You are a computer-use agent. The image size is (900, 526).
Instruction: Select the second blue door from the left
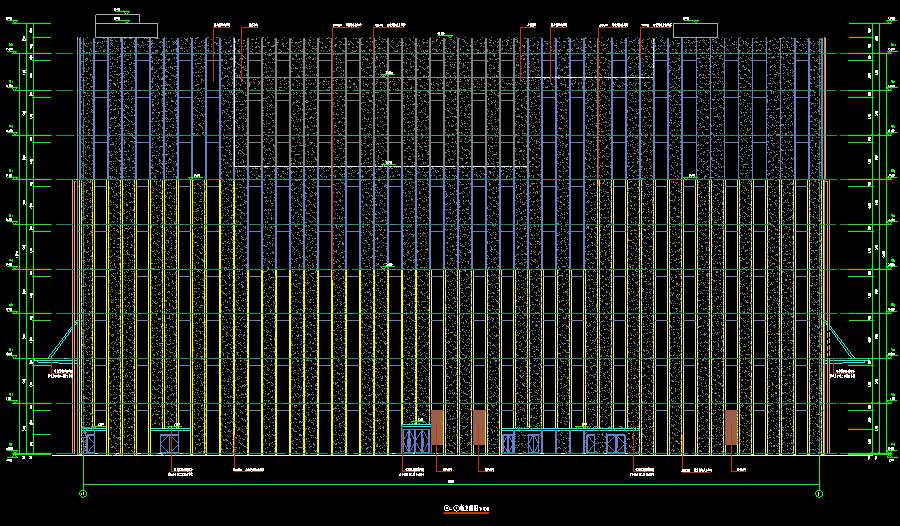[169, 441]
